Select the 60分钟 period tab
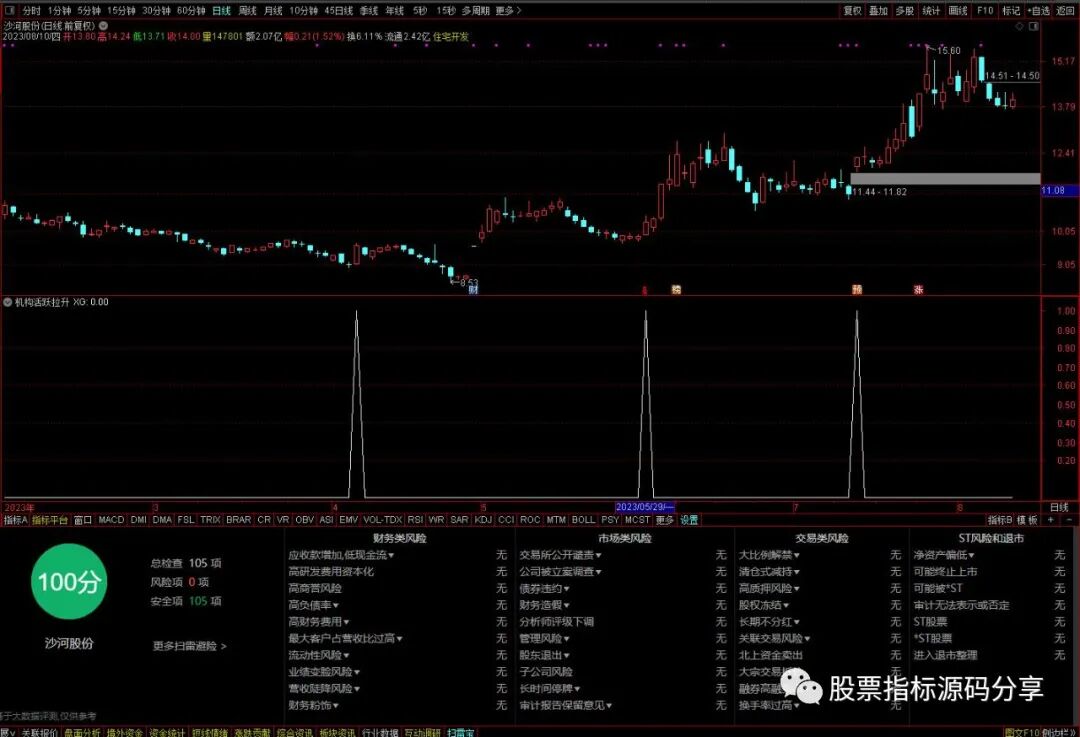This screenshot has height=737, width=1080. click(191, 10)
